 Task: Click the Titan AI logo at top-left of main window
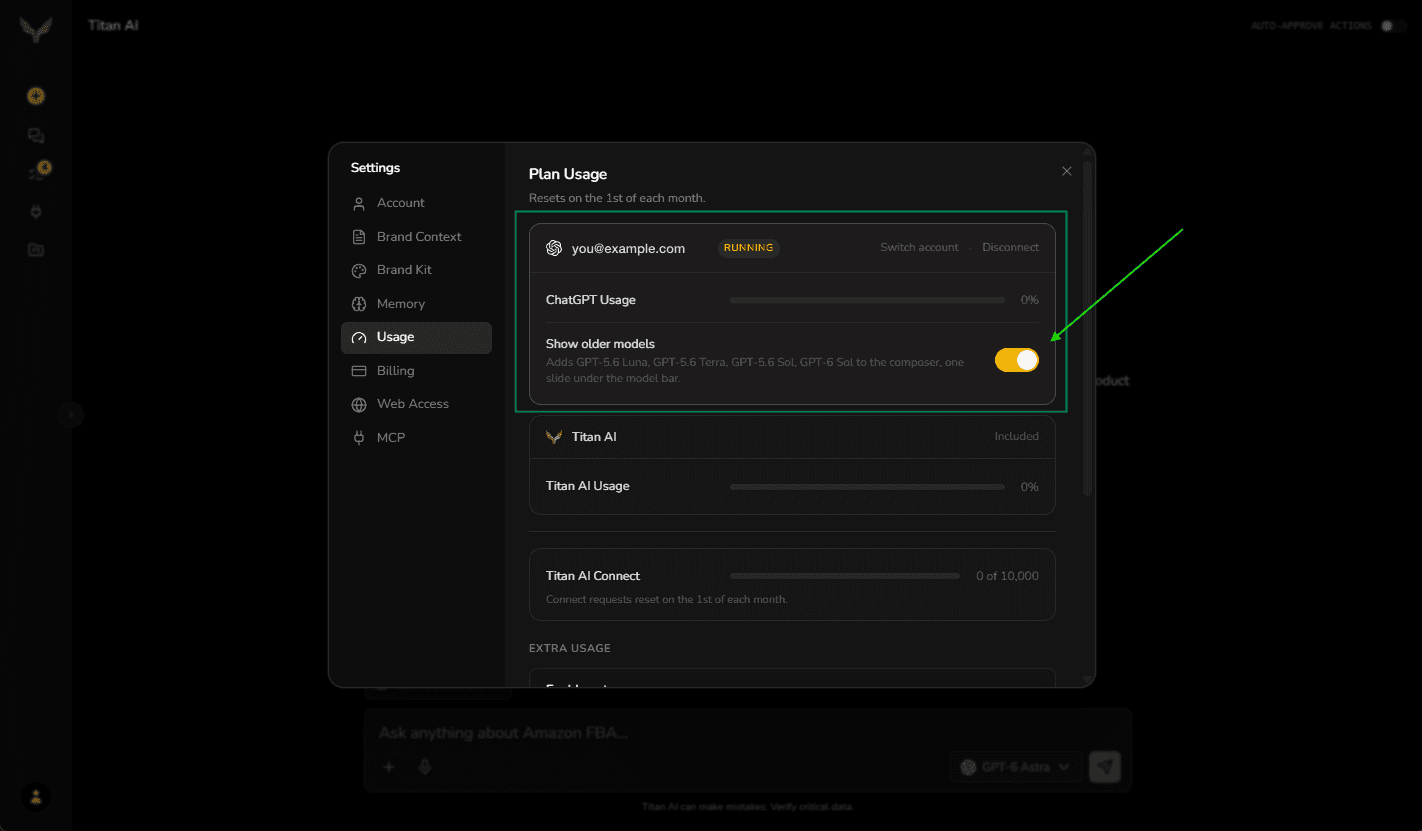click(36, 29)
